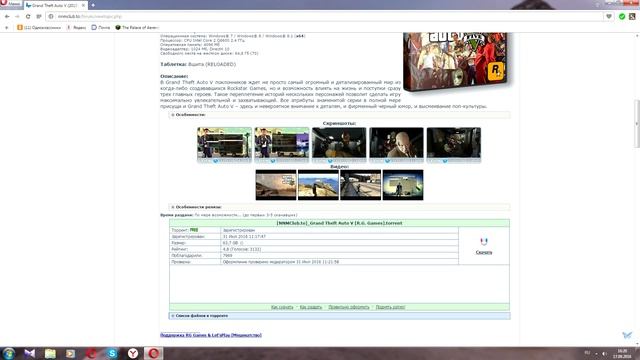Click the site info globe icon
This screenshot has width=640, height=360.
point(51,16)
